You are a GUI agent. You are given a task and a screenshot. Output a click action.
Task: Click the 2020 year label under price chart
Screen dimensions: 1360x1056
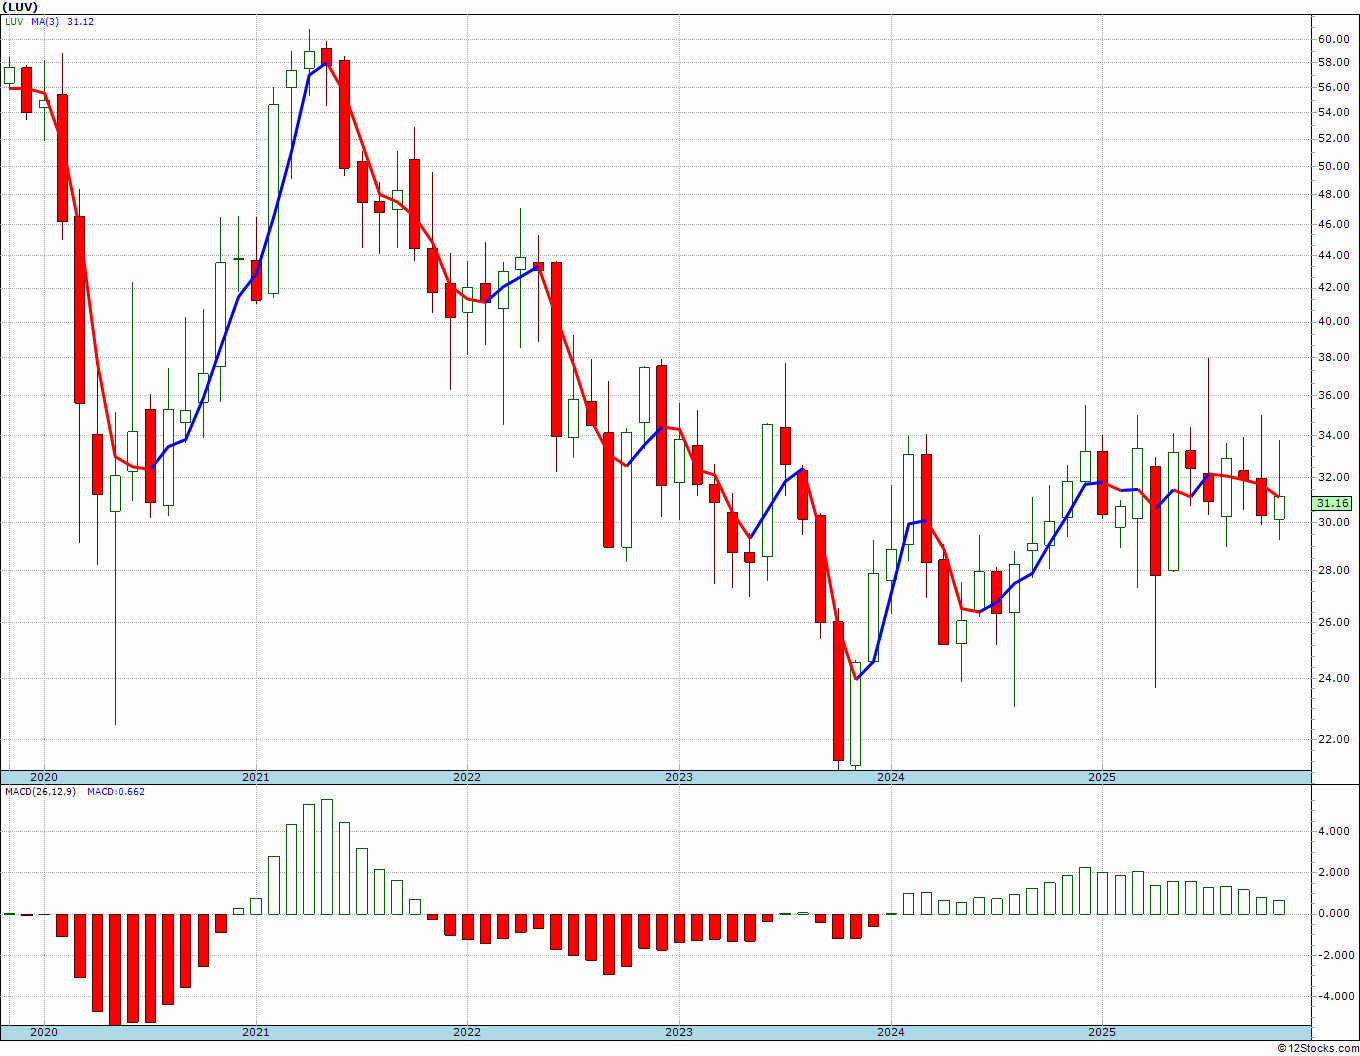(44, 777)
